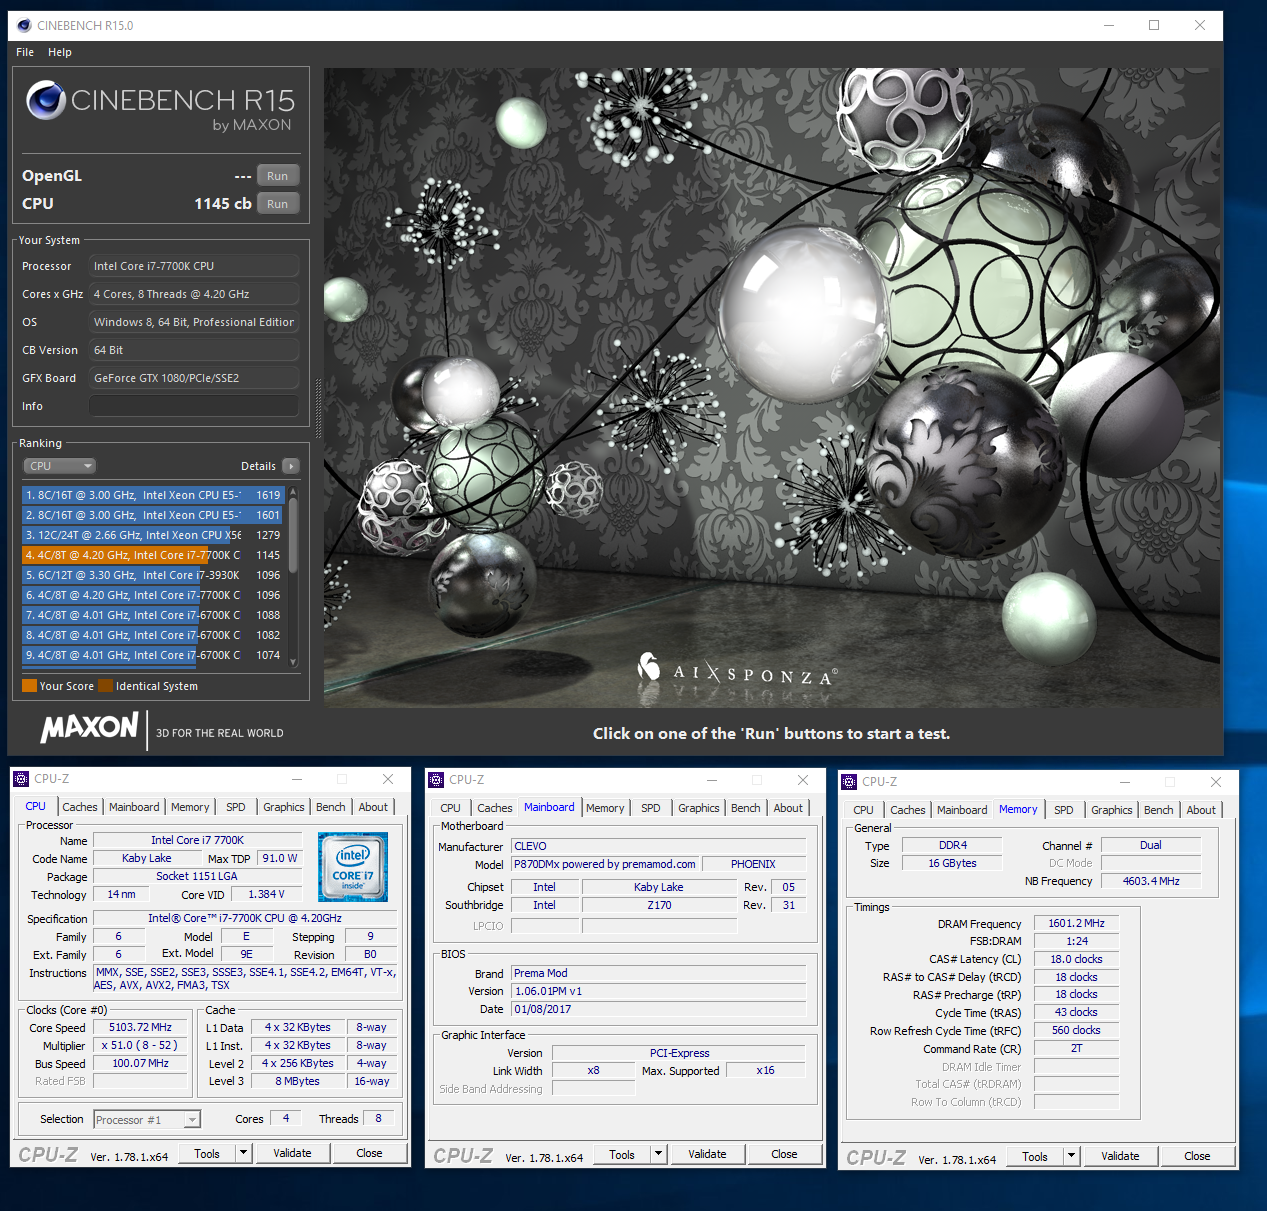The image size is (1267, 1211).
Task: Select ranking entry 3 scoring 1279
Action: (153, 535)
